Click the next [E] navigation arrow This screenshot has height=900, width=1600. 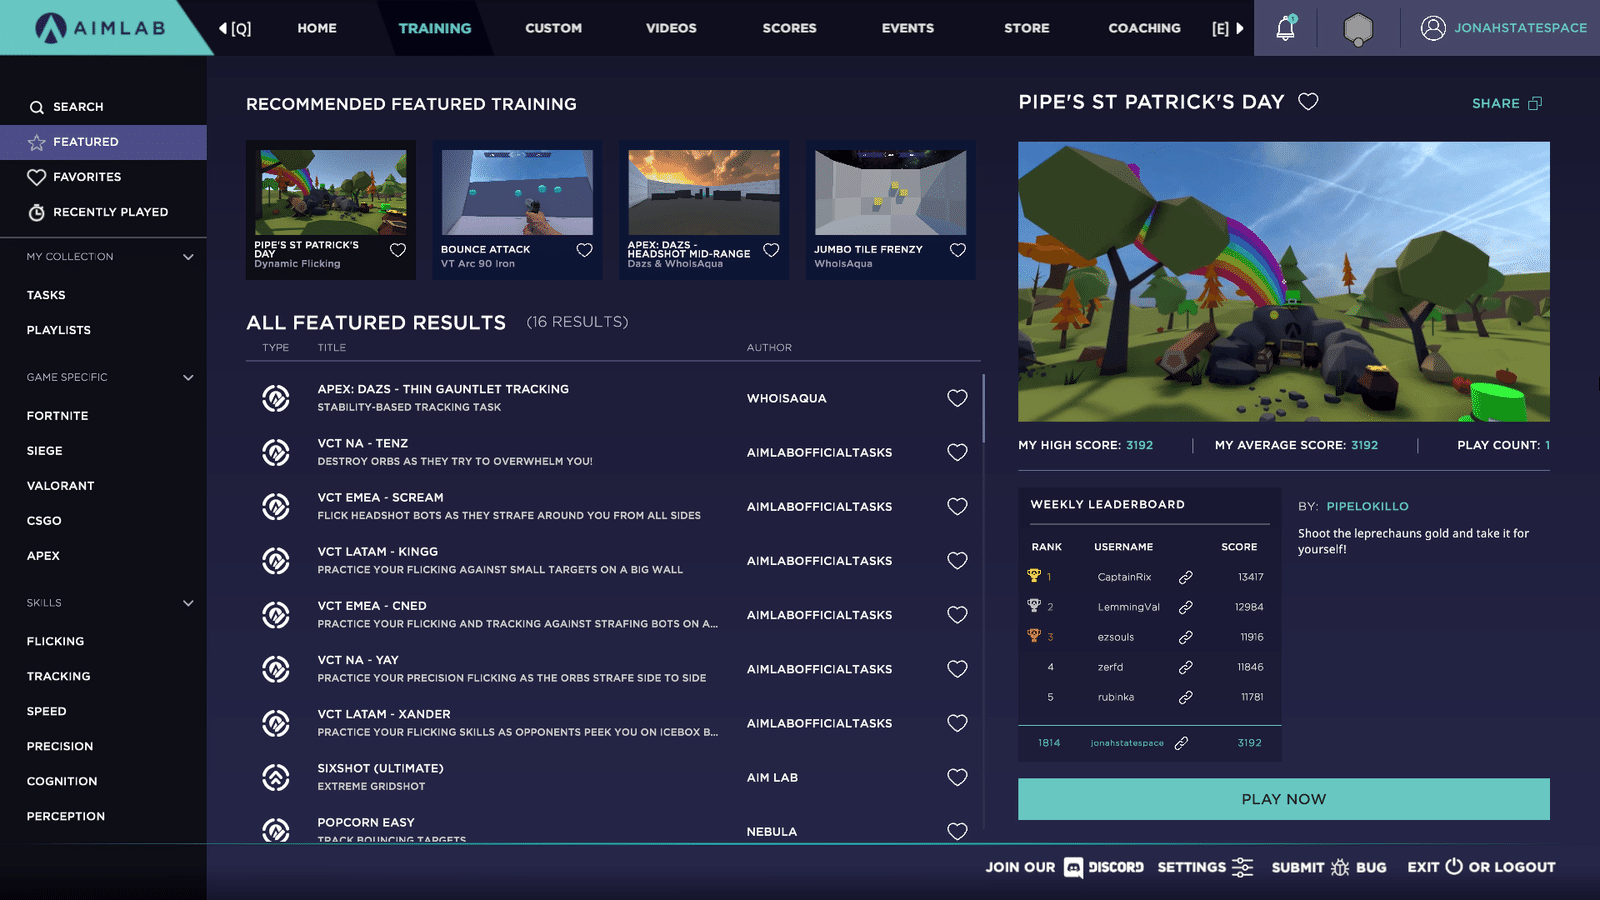tap(1240, 28)
